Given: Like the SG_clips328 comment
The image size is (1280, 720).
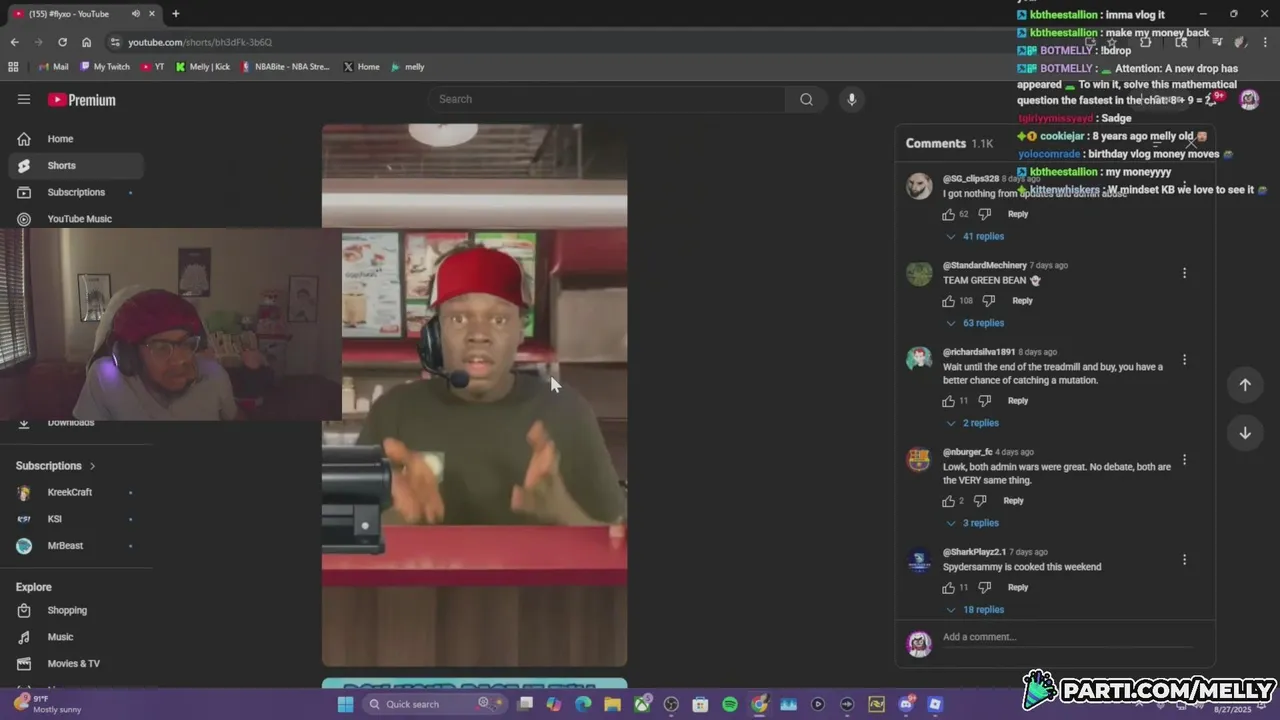Looking at the screenshot, I should click(x=948, y=214).
